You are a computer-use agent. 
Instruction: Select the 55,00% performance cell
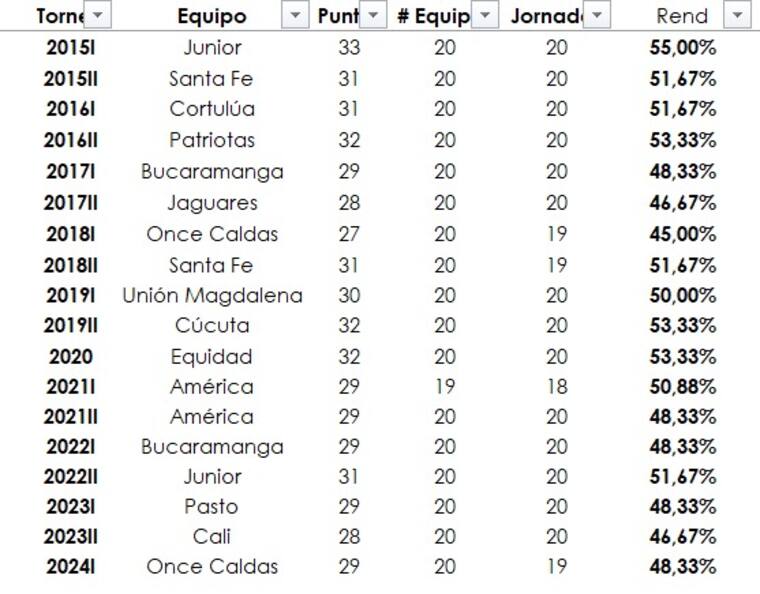(682, 47)
